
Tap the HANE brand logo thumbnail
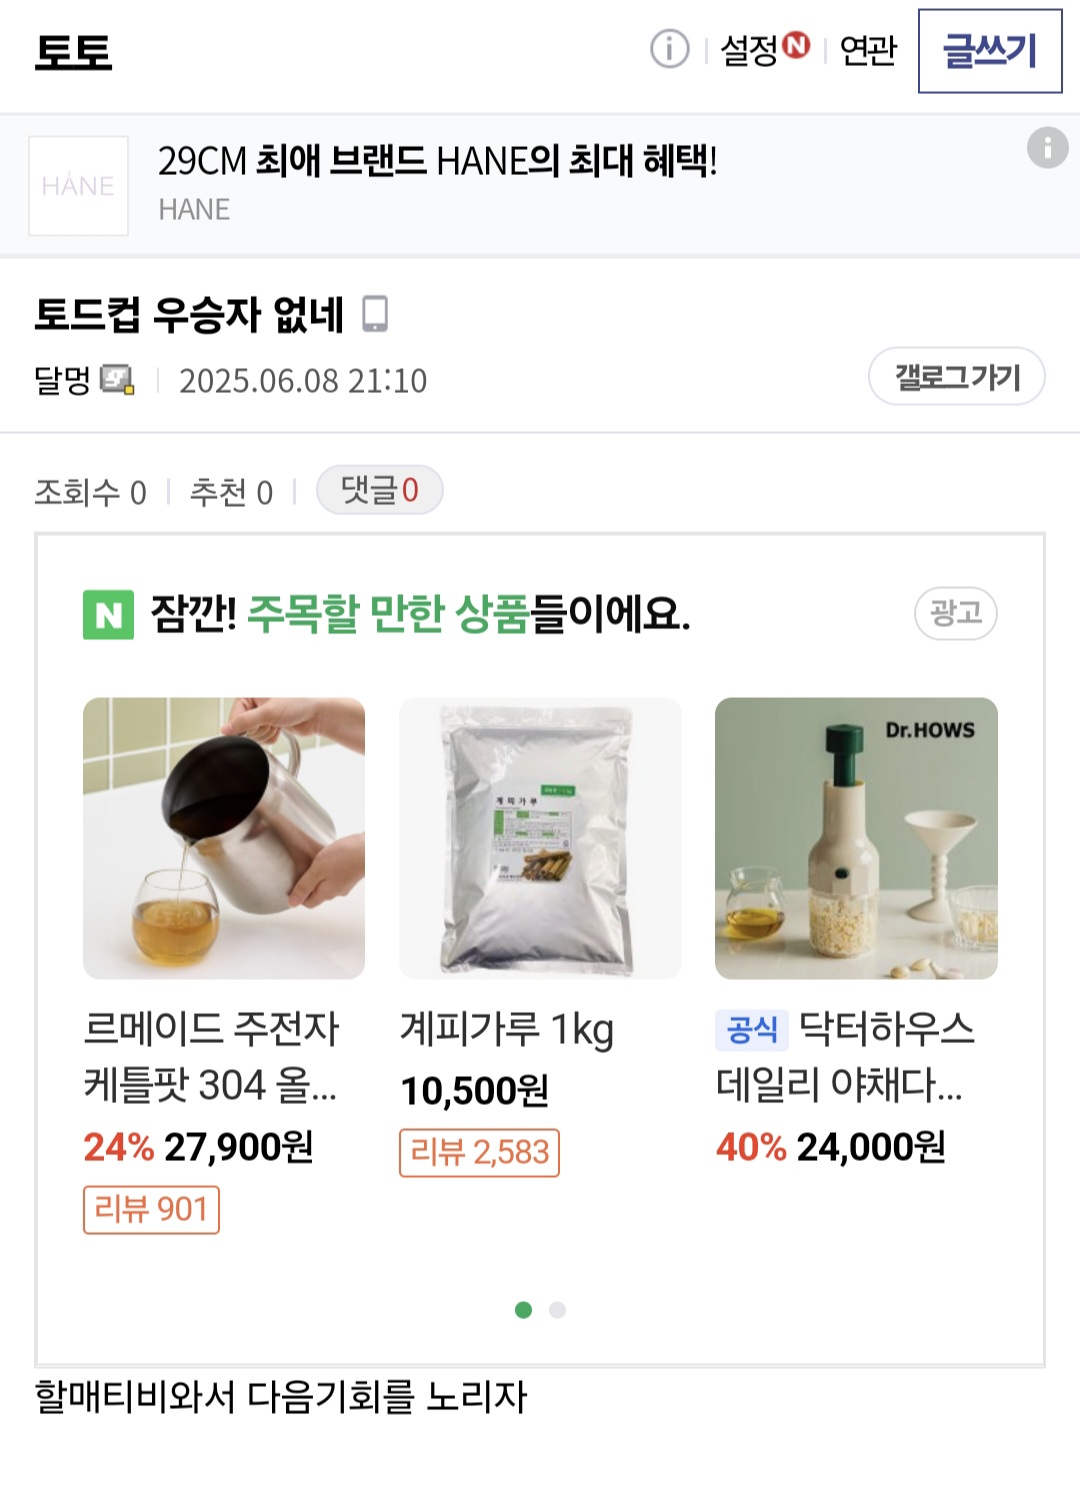click(79, 186)
